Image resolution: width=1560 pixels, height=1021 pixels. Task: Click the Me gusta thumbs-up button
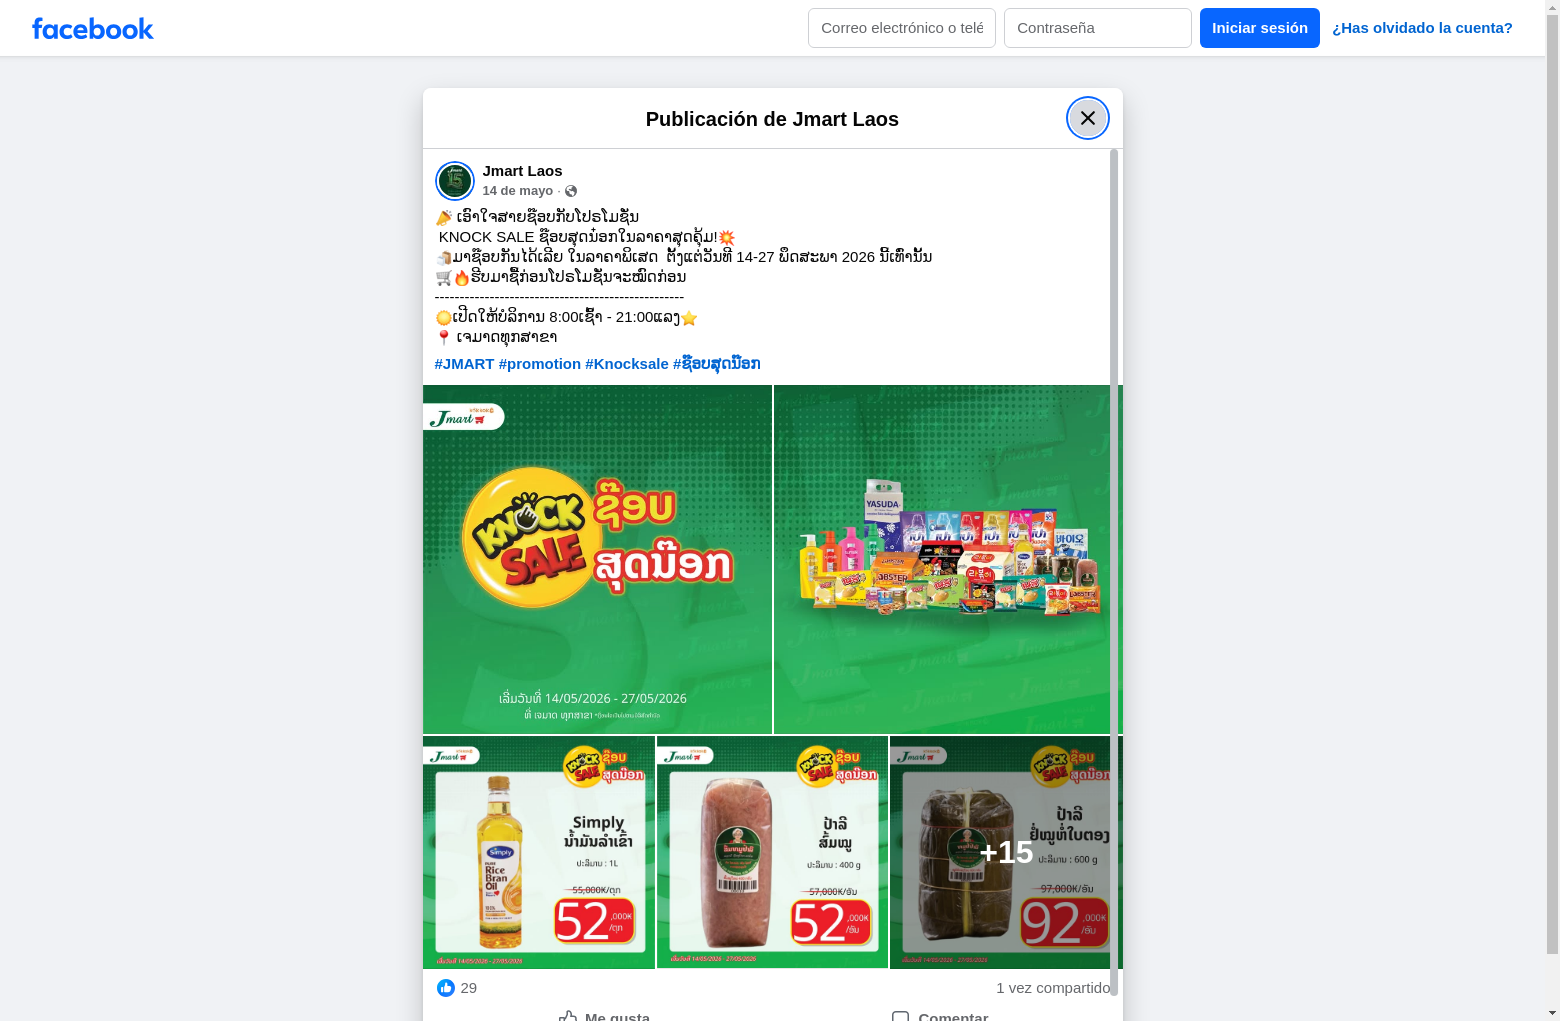(604, 1016)
